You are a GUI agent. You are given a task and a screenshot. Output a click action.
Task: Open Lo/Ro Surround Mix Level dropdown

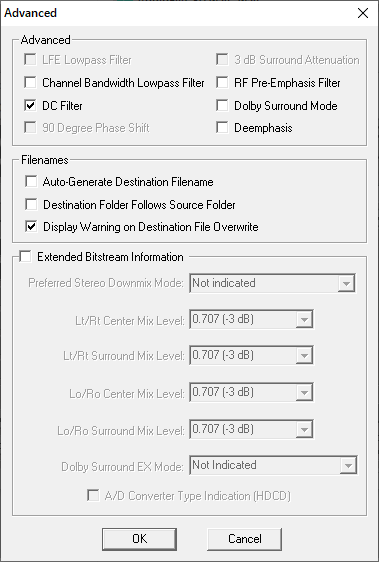[251, 429]
